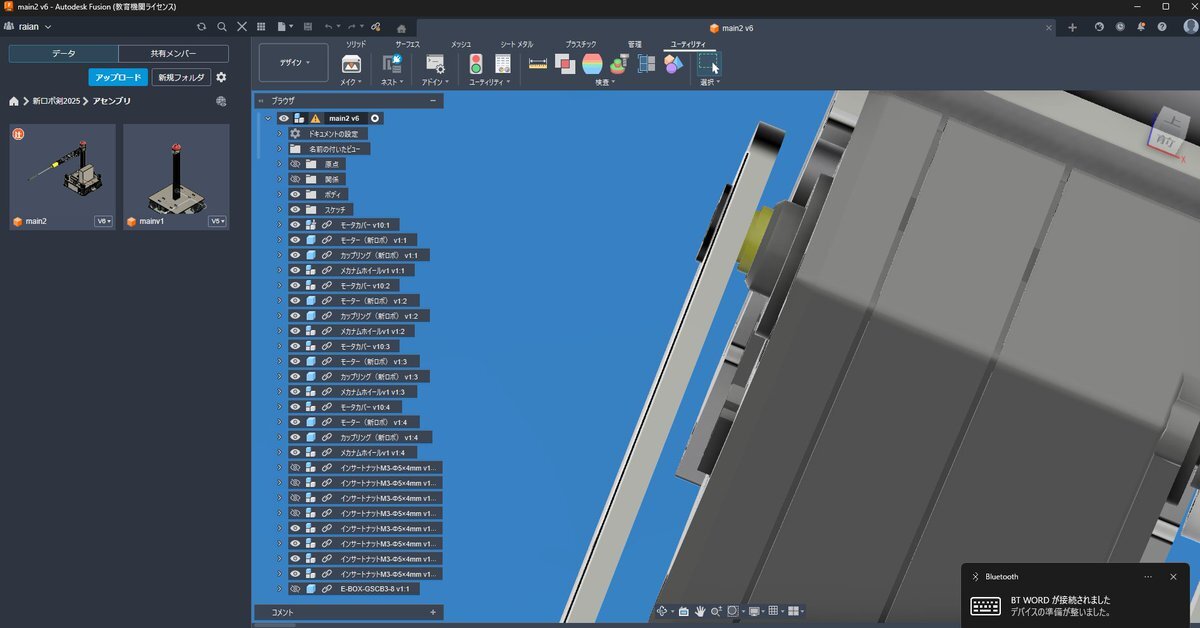The width and height of the screenshot is (1200, 628).
Task: Show the 原点 folder via eye icon
Action: coord(295,164)
